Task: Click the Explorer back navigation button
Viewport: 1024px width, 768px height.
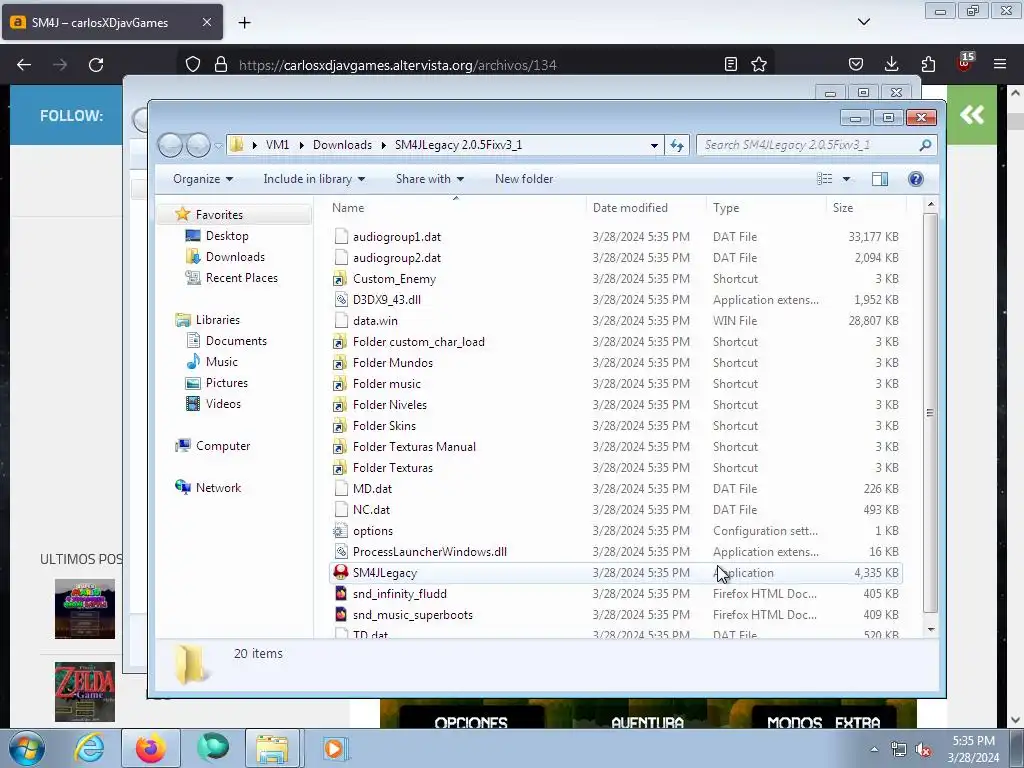Action: [170, 145]
